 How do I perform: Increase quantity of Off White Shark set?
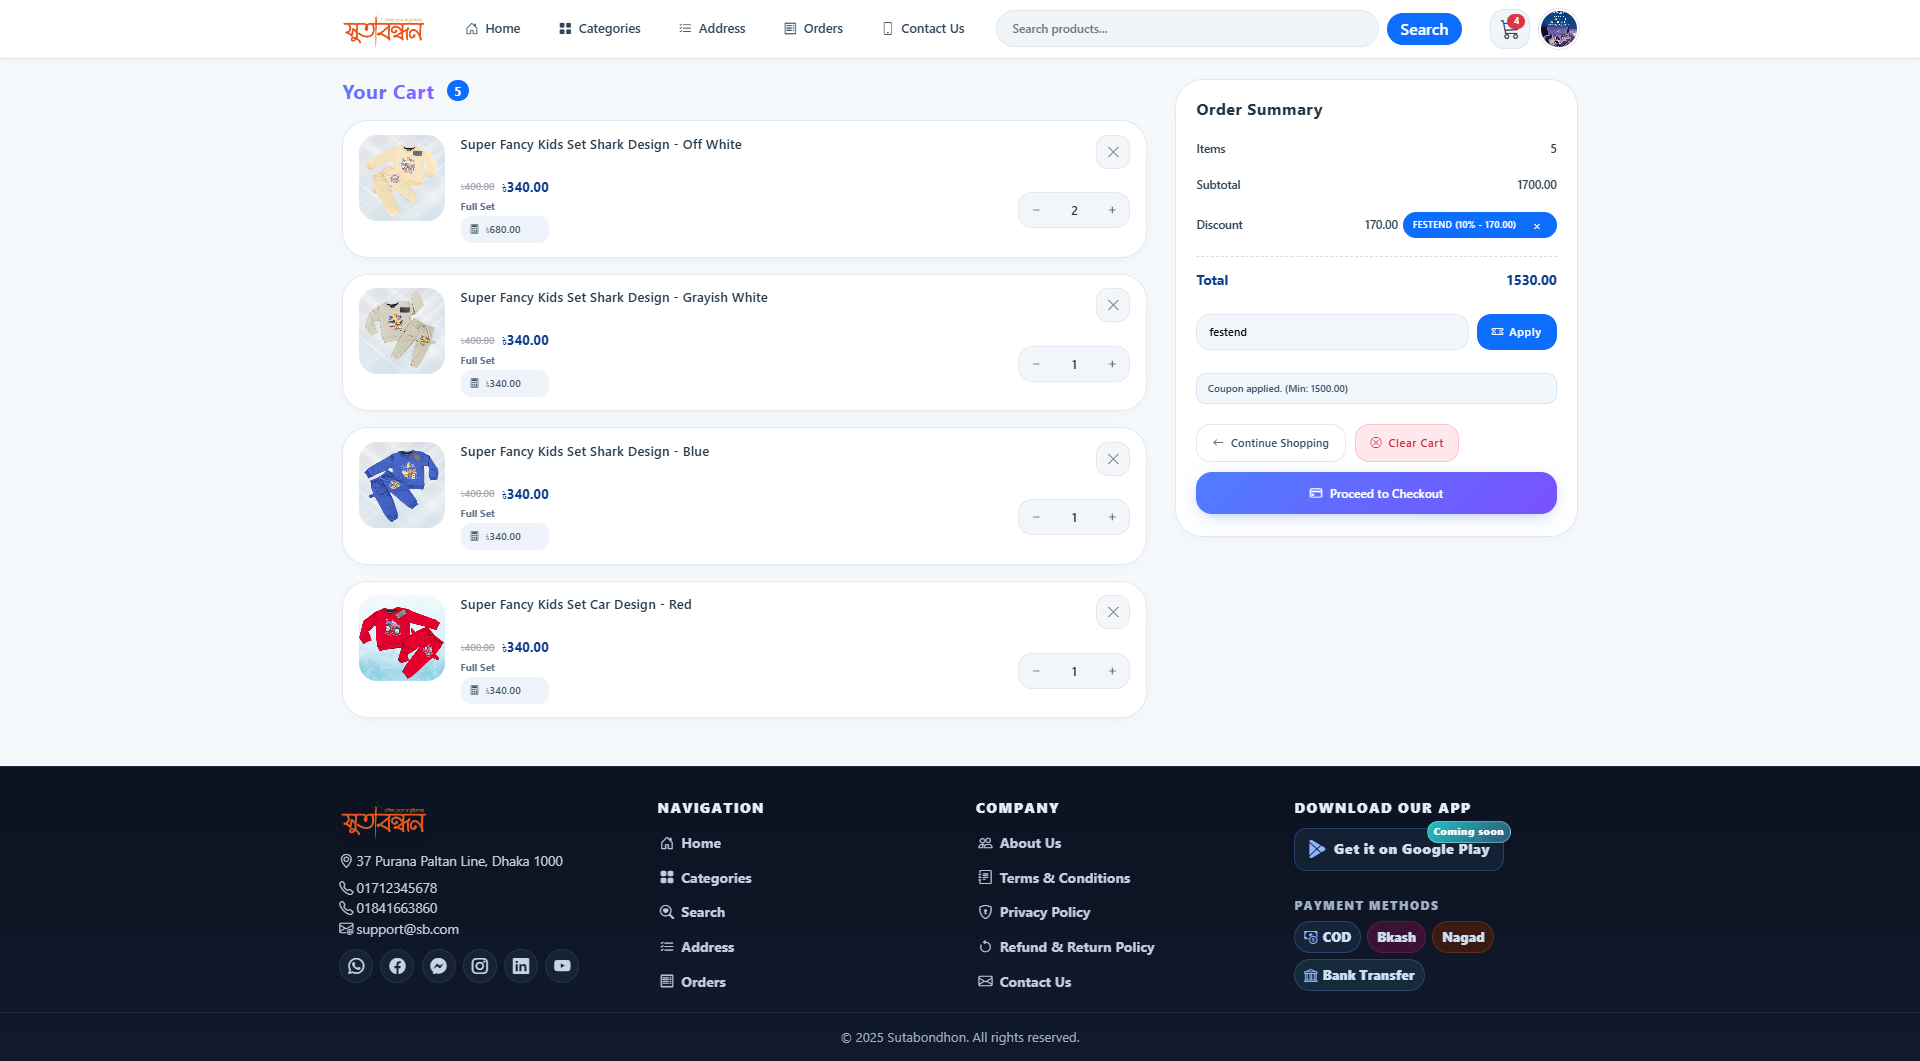[1111, 210]
